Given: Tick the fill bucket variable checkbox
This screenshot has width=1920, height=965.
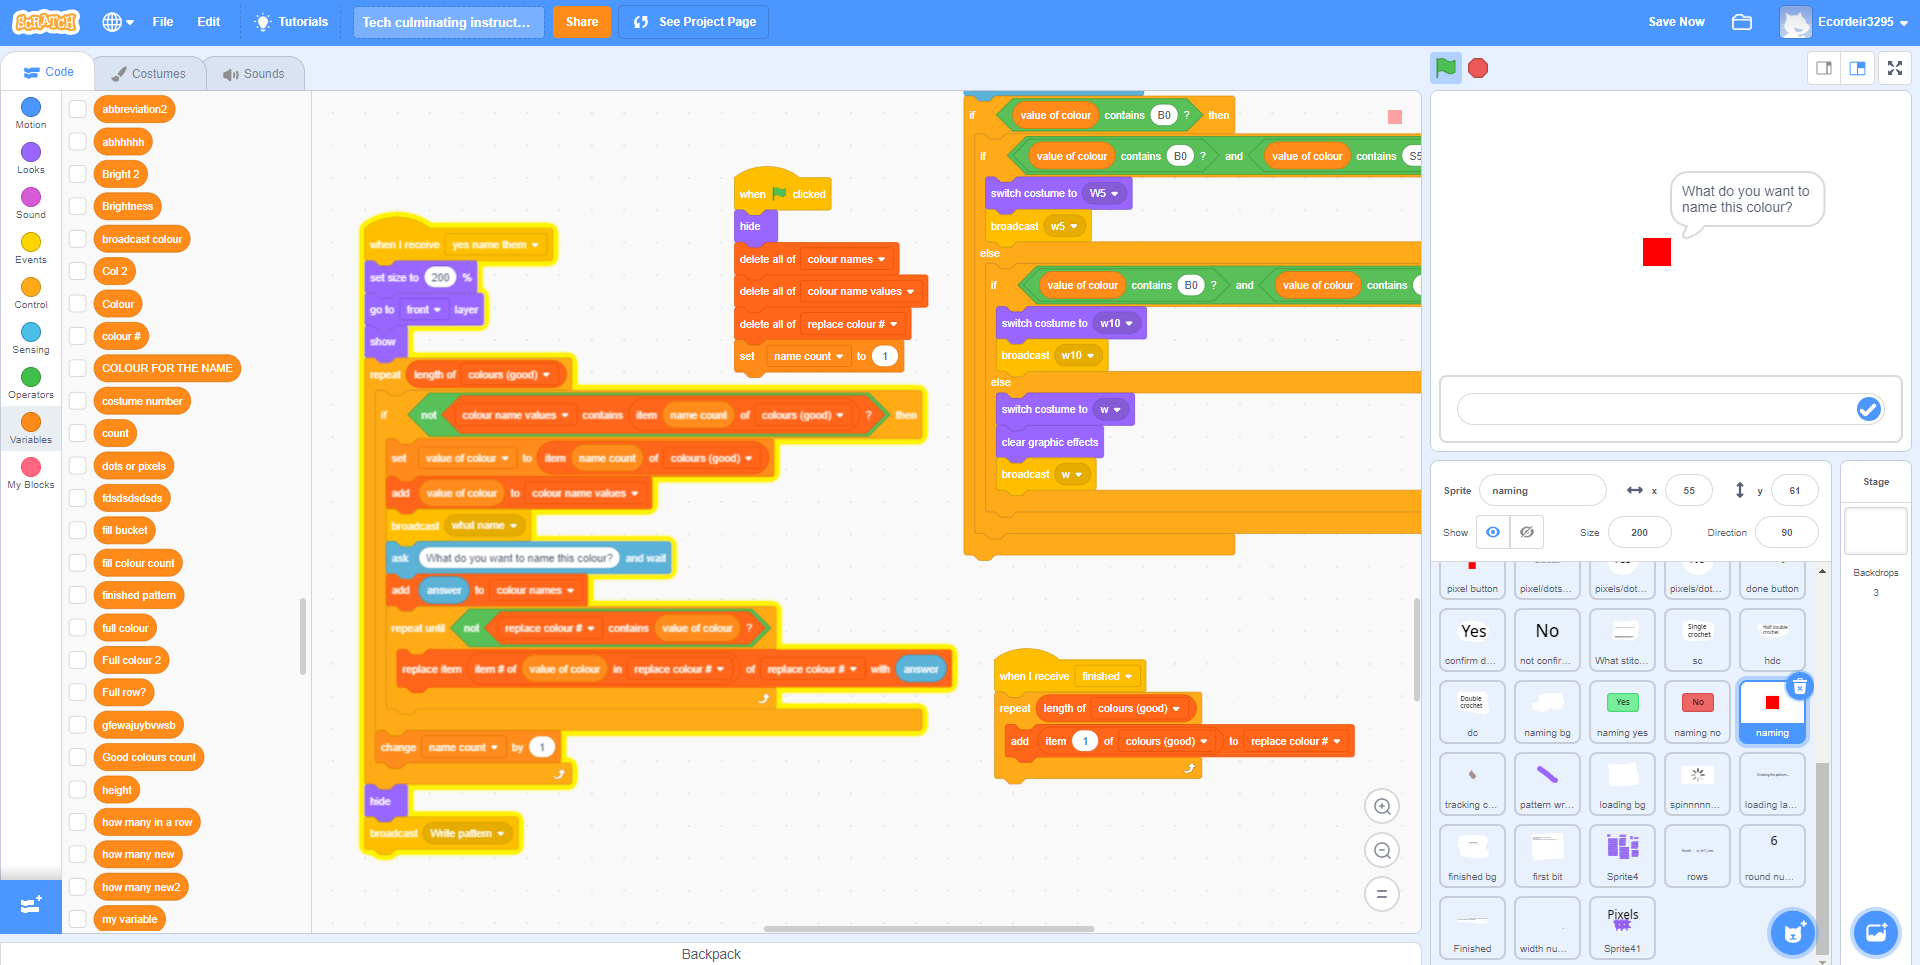Looking at the screenshot, I should [77, 530].
